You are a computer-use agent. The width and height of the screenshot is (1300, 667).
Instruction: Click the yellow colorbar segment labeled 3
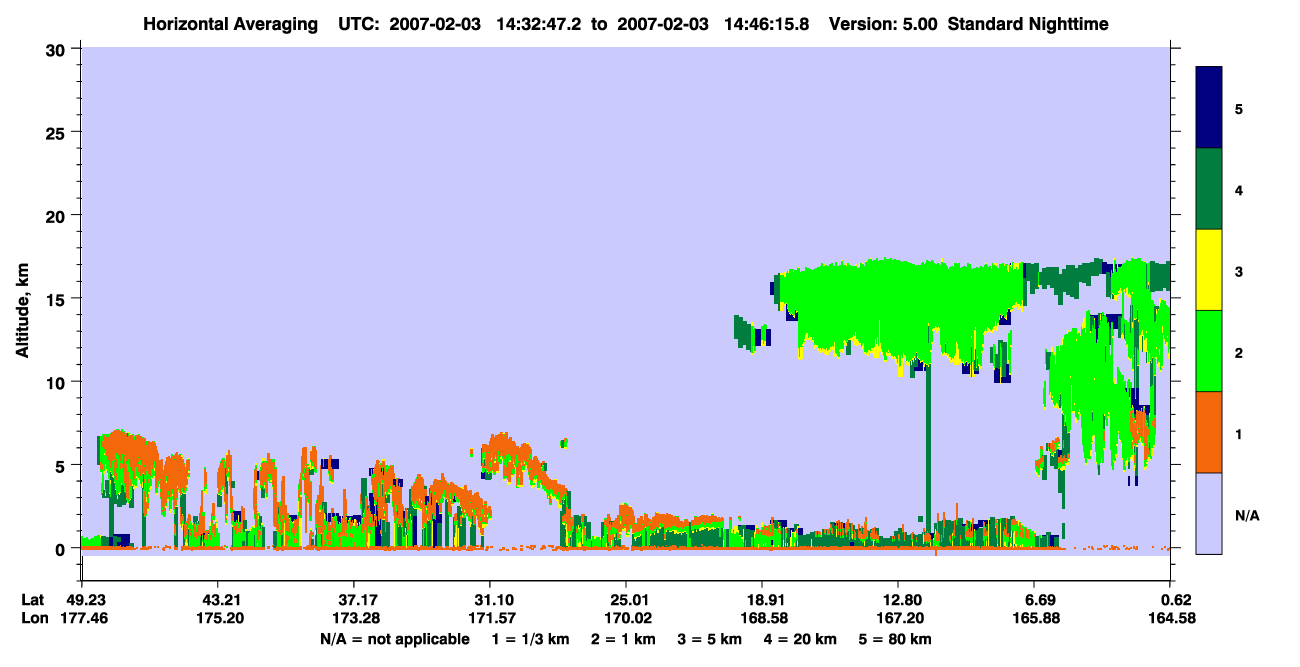[1209, 270]
